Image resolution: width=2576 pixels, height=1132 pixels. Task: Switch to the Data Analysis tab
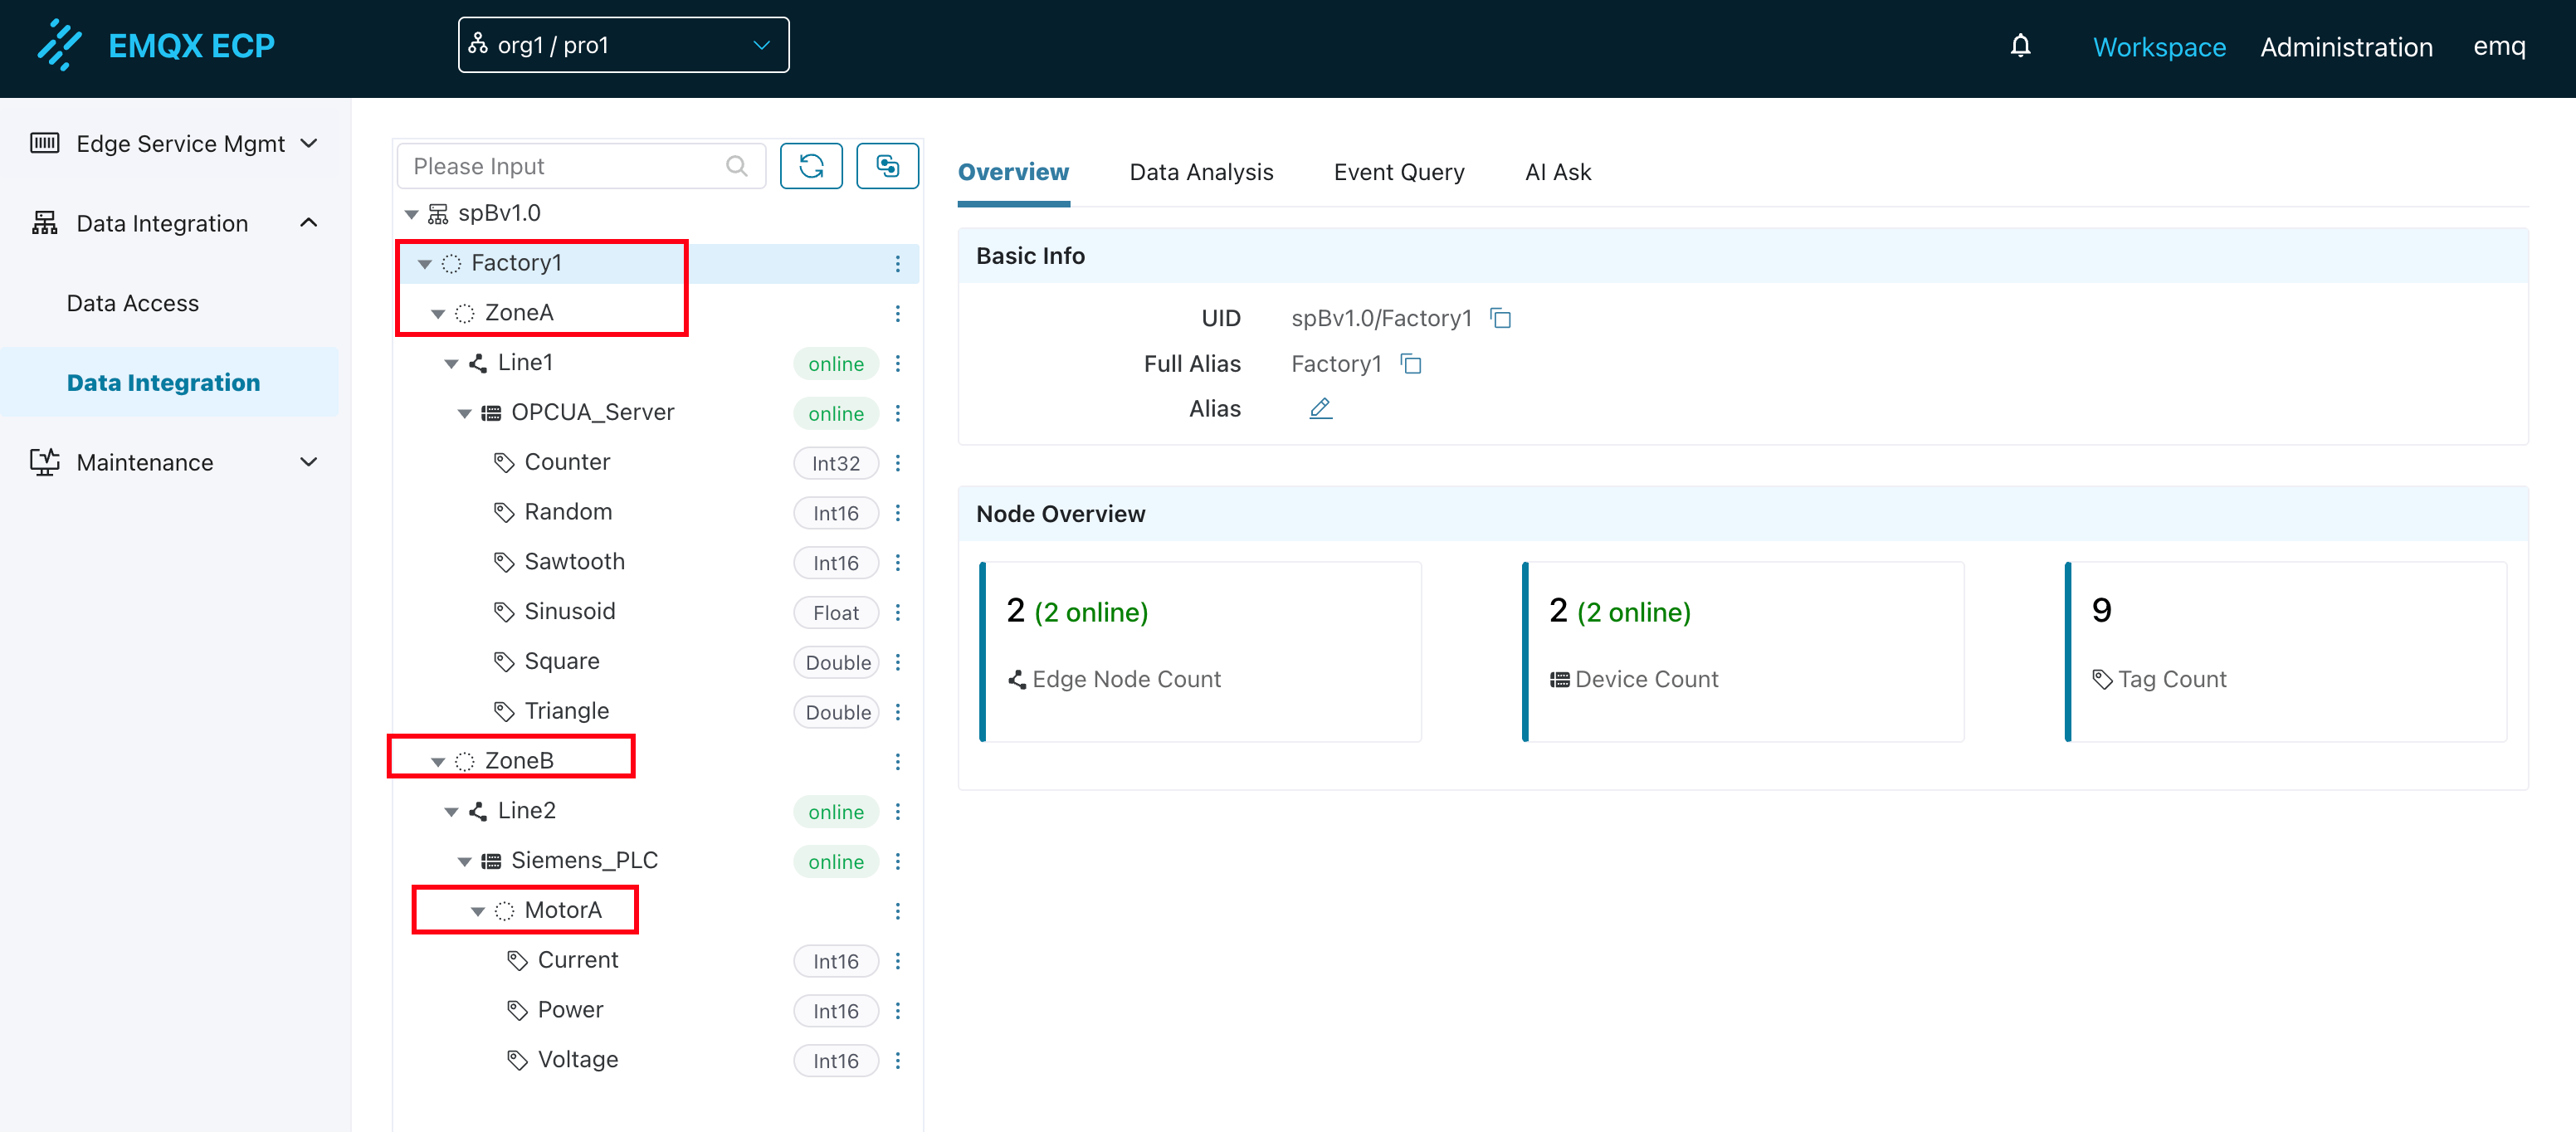tap(1200, 172)
